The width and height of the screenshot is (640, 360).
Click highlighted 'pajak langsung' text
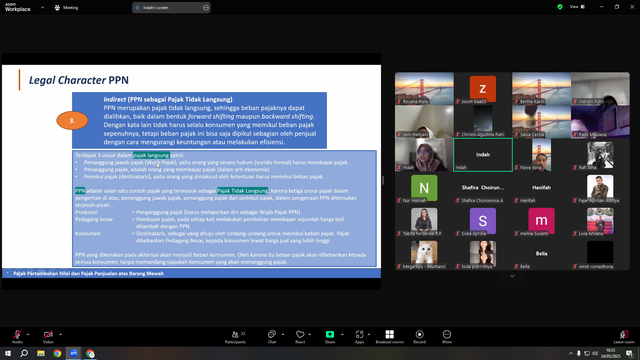coord(151,155)
